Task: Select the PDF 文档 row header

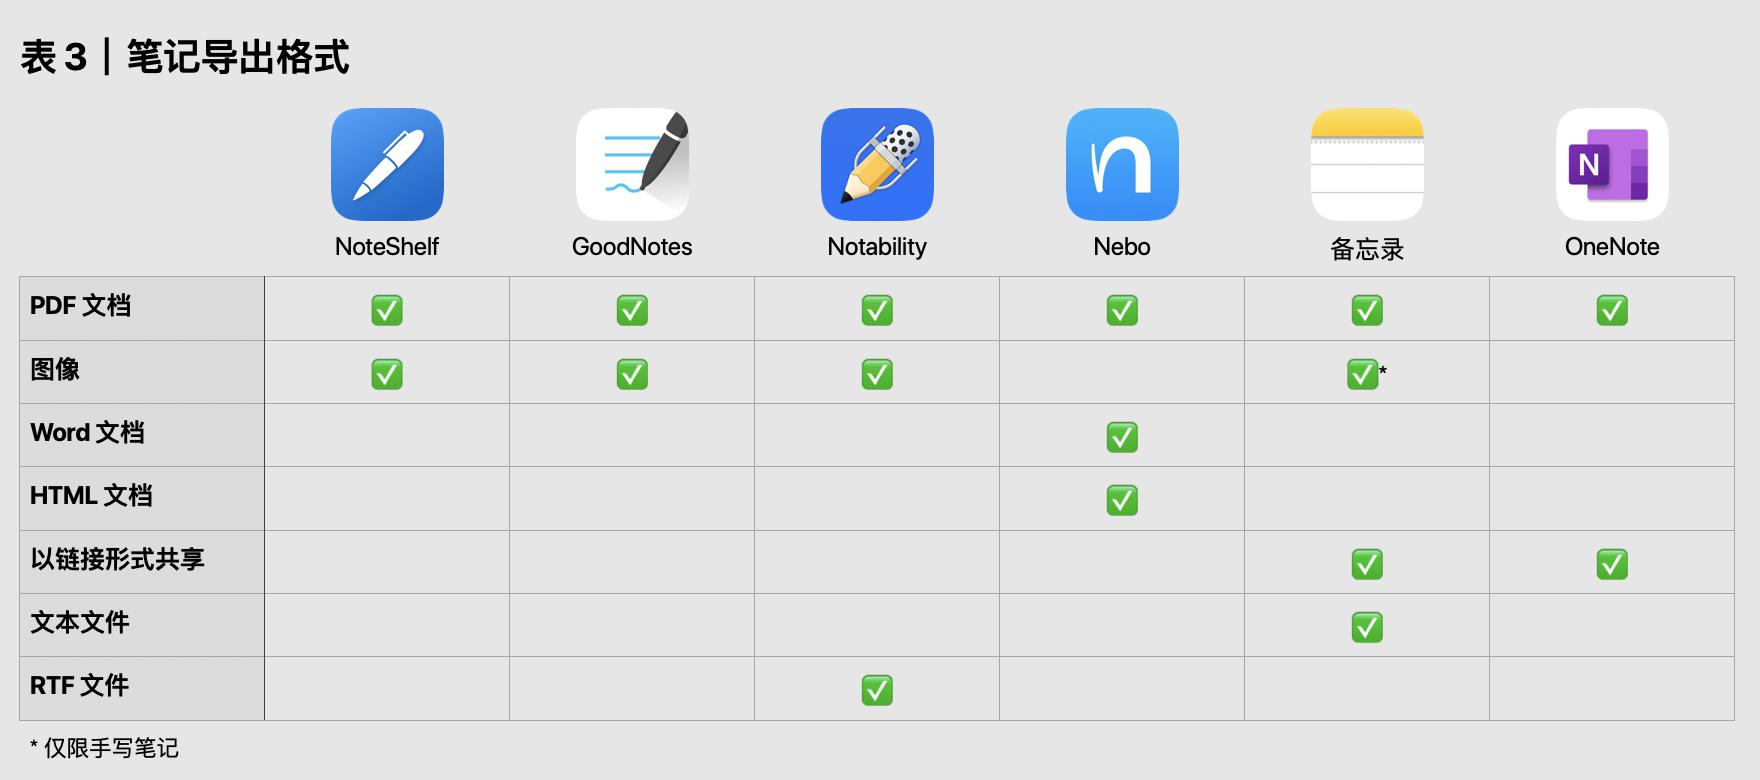Action: 80,306
